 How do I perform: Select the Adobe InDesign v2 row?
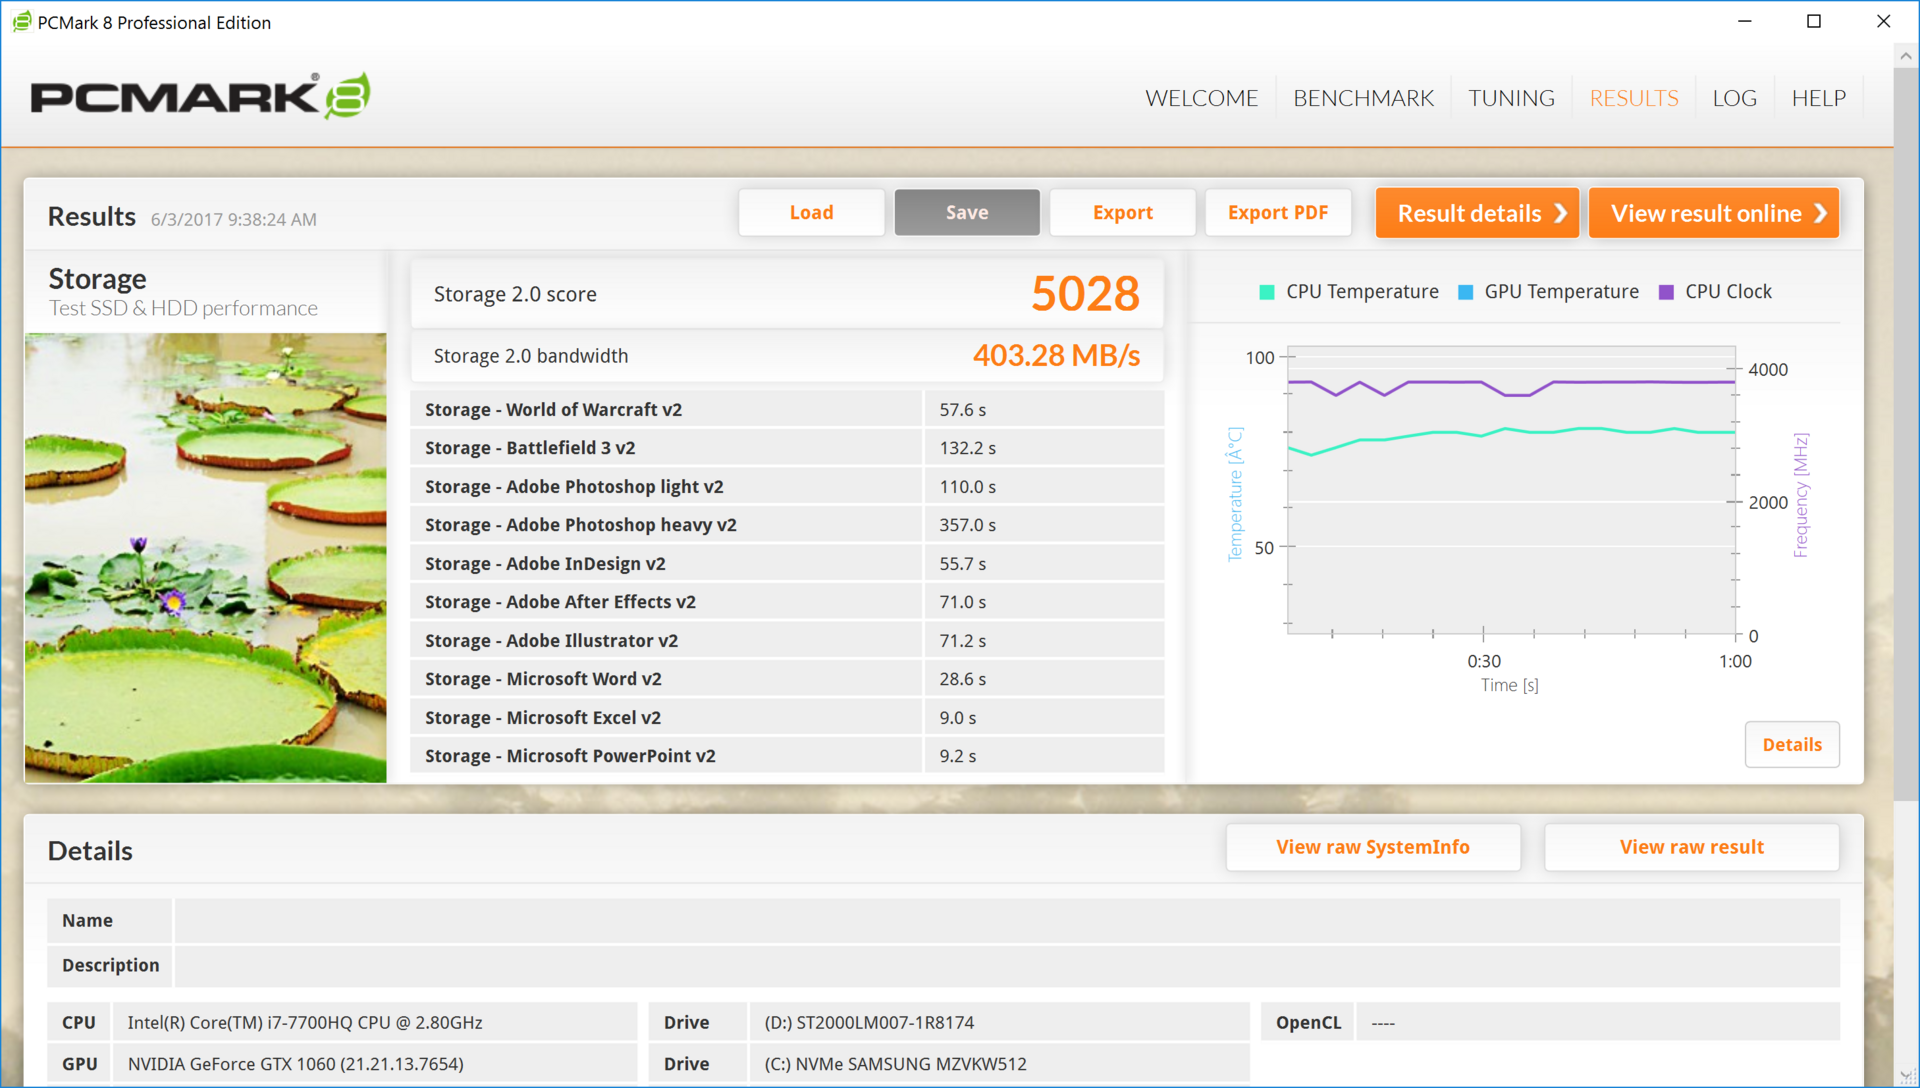click(x=787, y=563)
